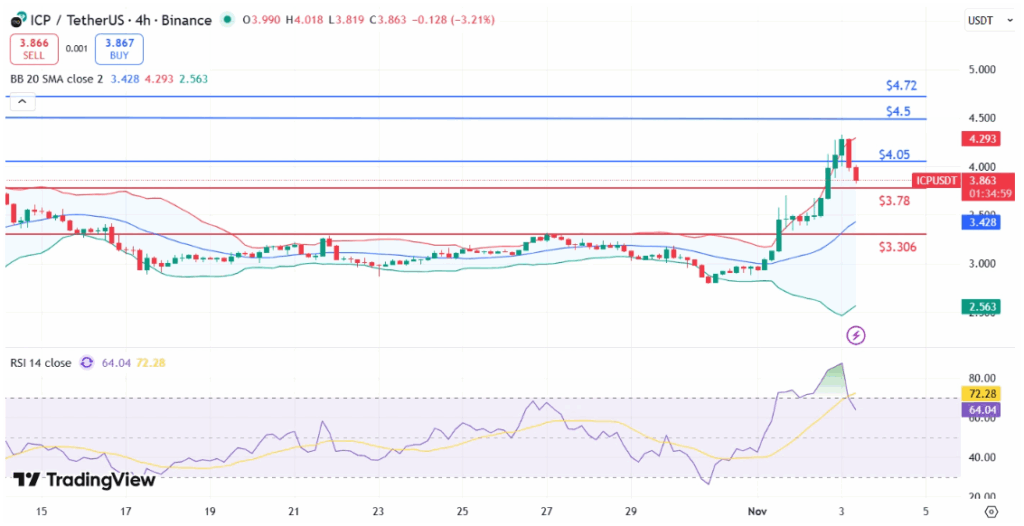The width and height of the screenshot is (1024, 526).
Task: Click the ICPUSDT current price label
Action: 936,181
